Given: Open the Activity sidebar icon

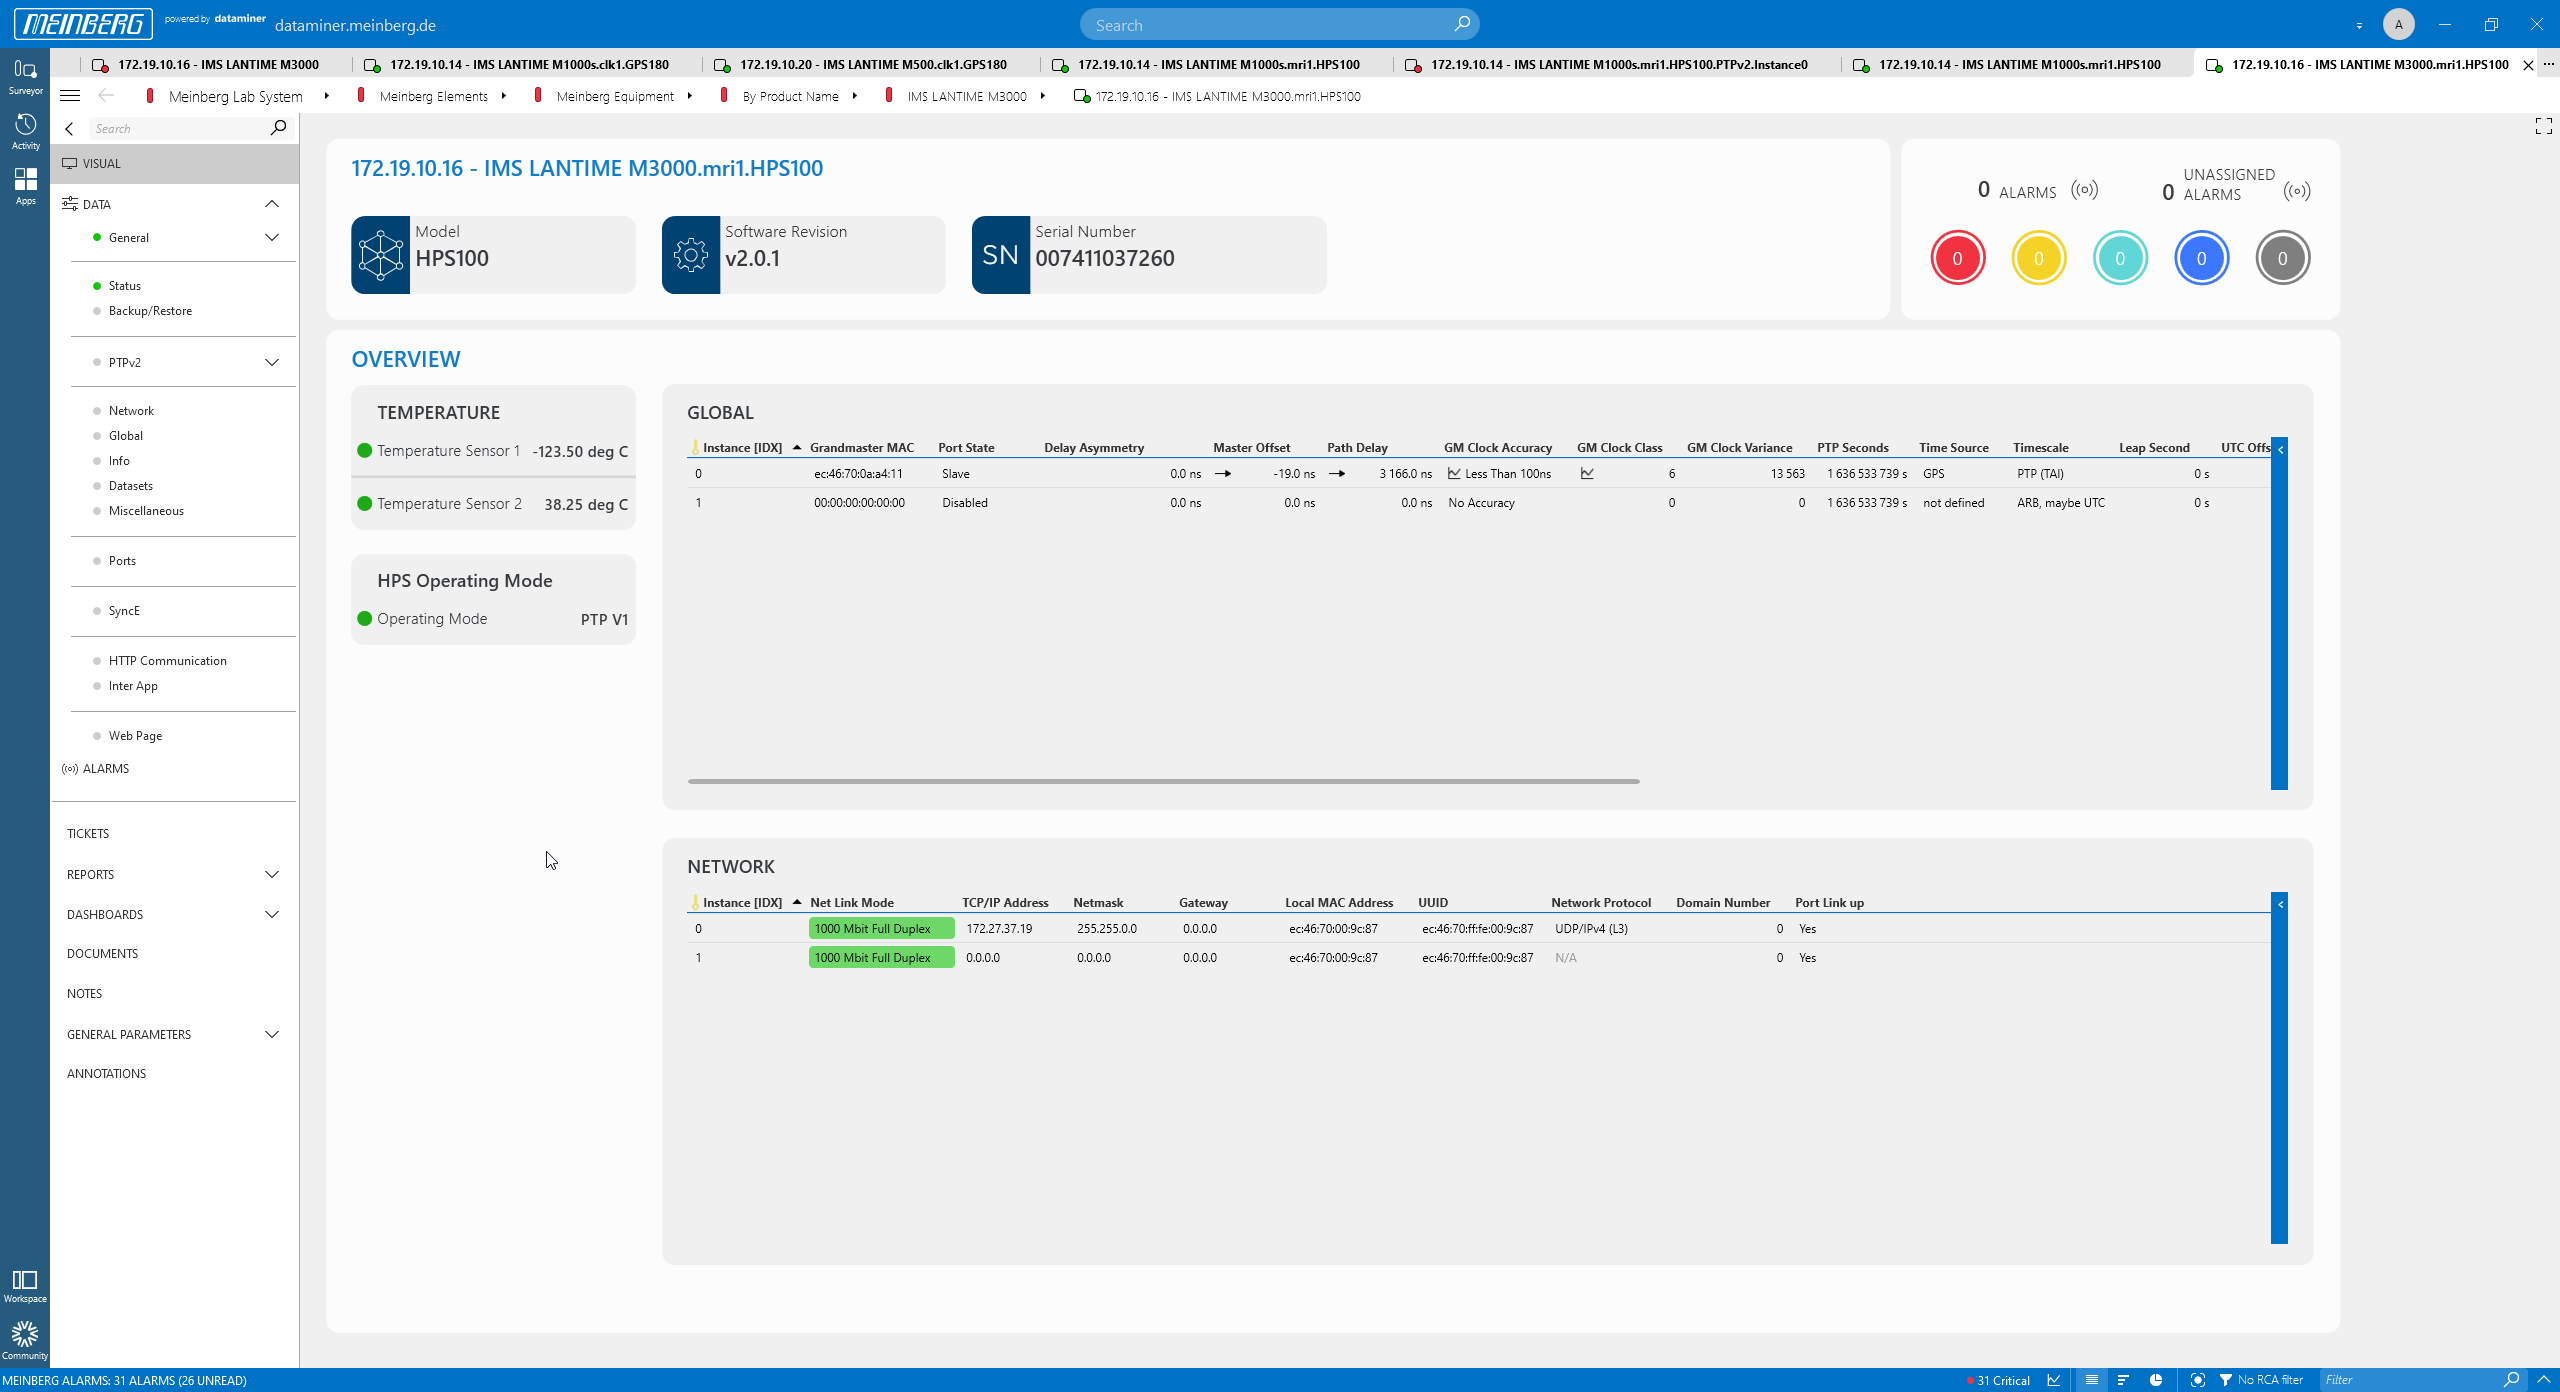Looking at the screenshot, I should [x=25, y=131].
